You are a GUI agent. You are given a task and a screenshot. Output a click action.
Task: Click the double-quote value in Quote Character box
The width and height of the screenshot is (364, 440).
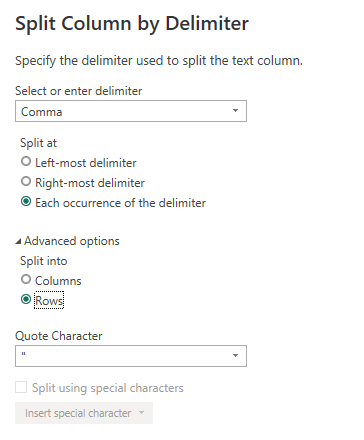[23, 354]
